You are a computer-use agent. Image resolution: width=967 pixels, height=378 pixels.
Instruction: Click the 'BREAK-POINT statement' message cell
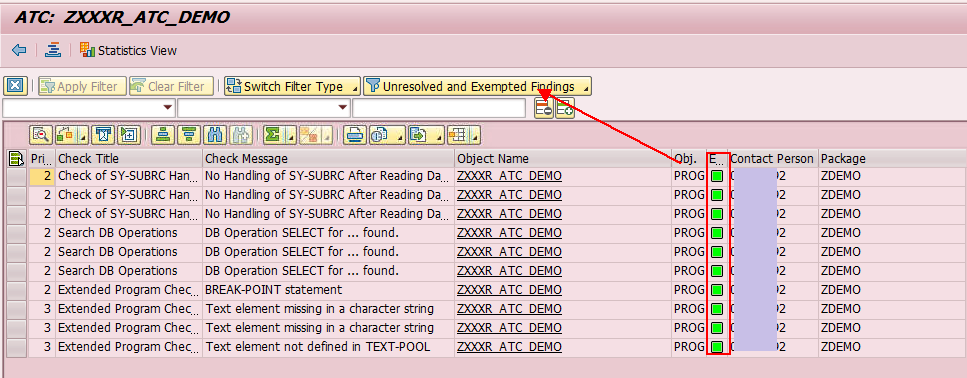(x=329, y=290)
